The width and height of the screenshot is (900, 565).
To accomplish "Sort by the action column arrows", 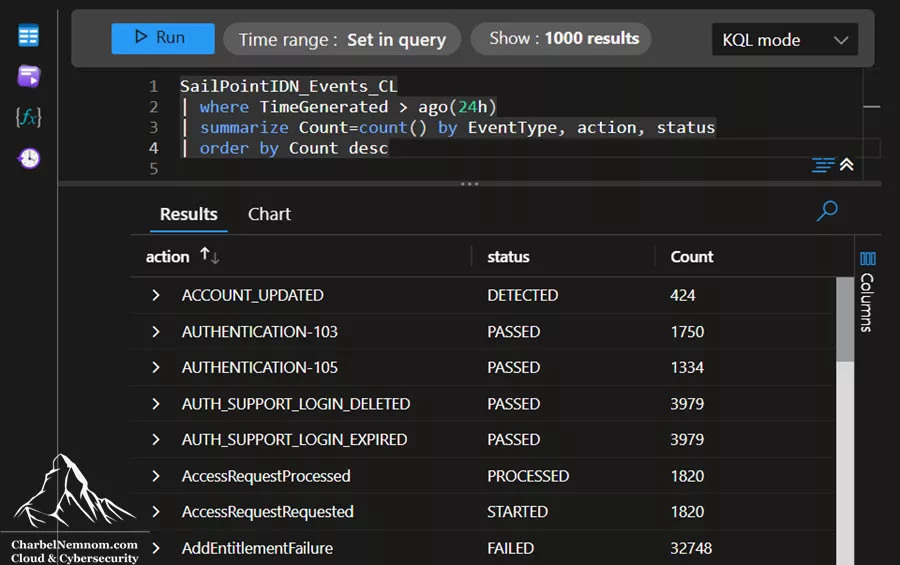I will [210, 256].
